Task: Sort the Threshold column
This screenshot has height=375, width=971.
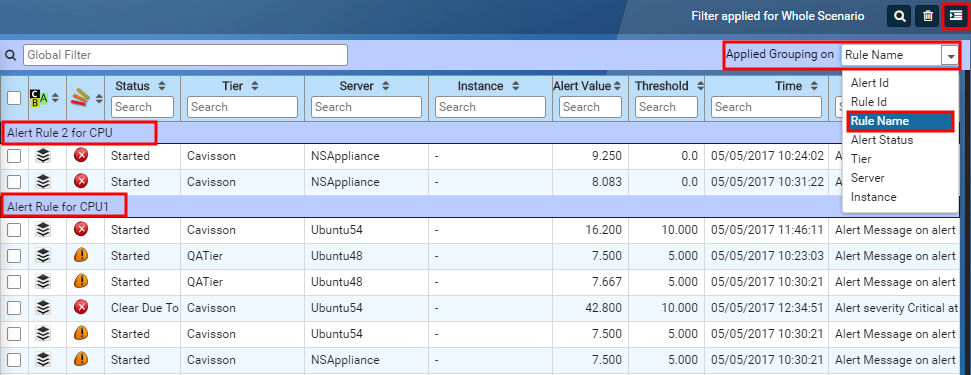Action: pyautogui.click(x=700, y=86)
